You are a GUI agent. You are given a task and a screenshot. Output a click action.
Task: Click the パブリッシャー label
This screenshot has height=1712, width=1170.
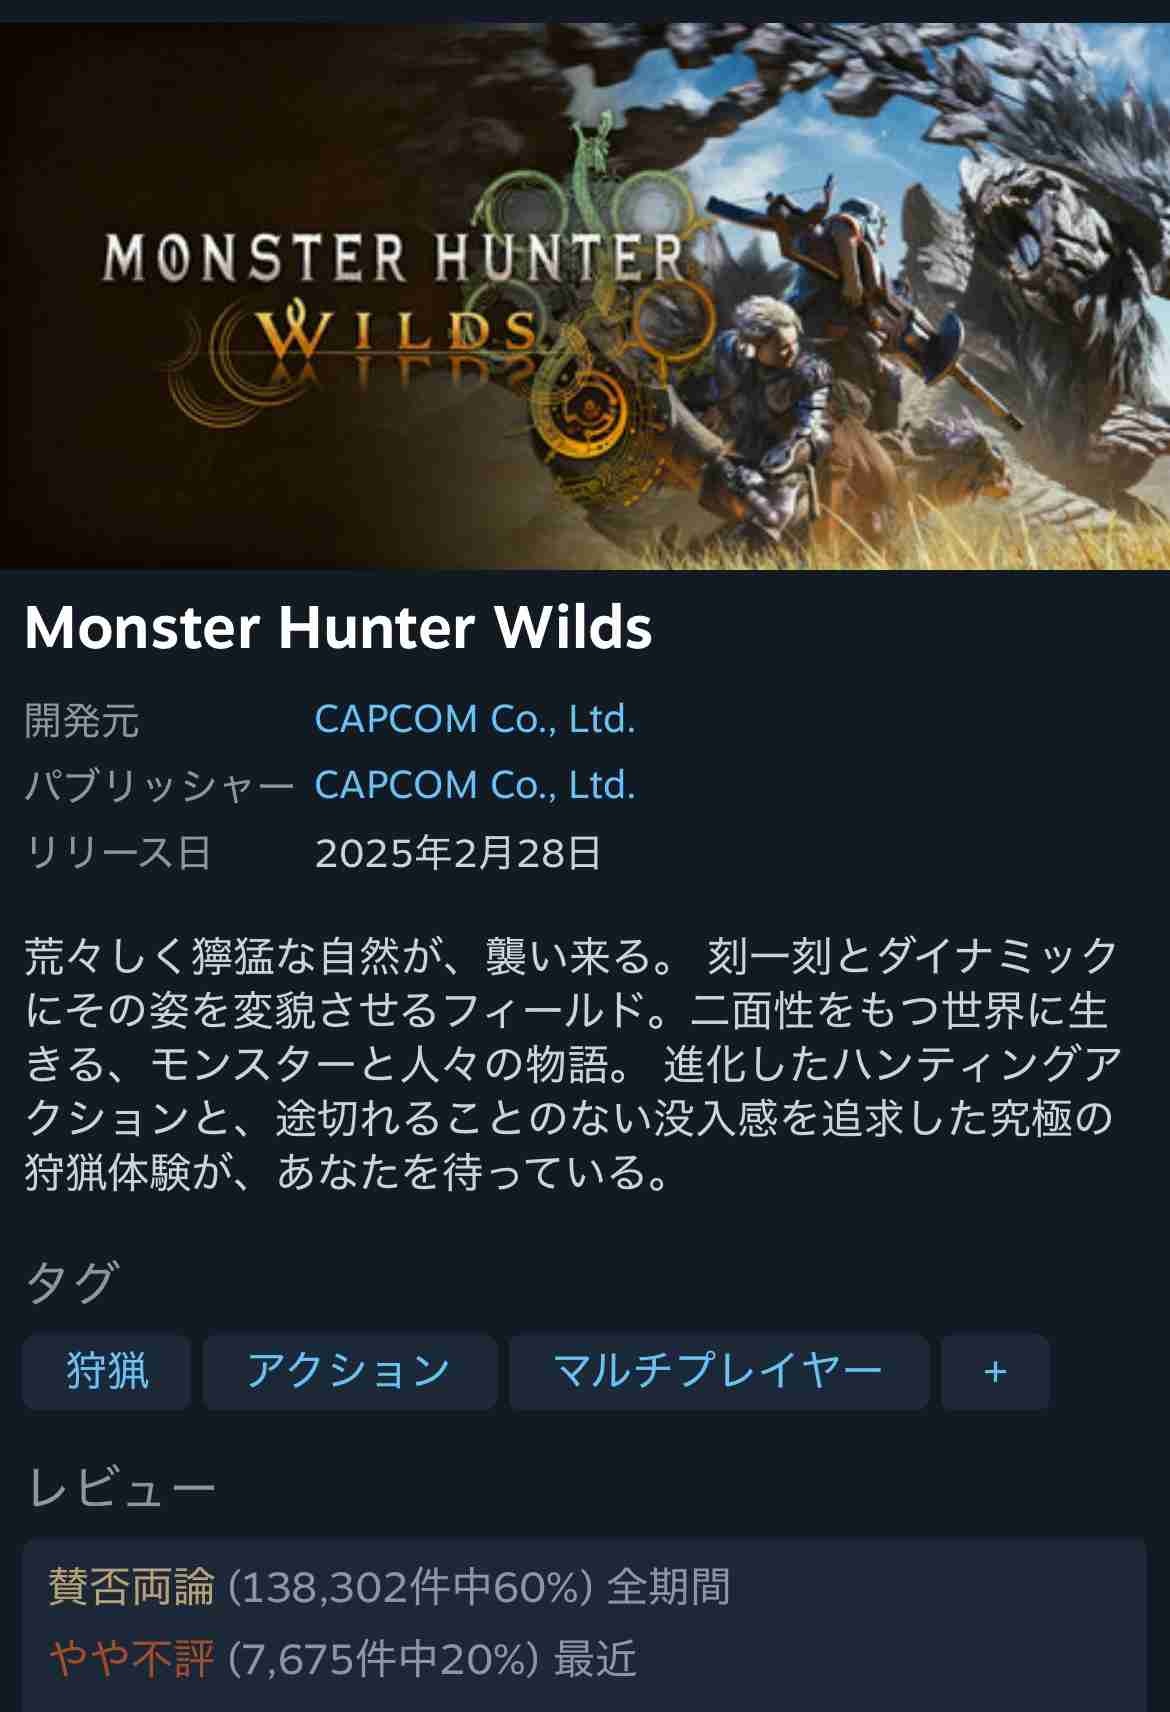pos(159,786)
